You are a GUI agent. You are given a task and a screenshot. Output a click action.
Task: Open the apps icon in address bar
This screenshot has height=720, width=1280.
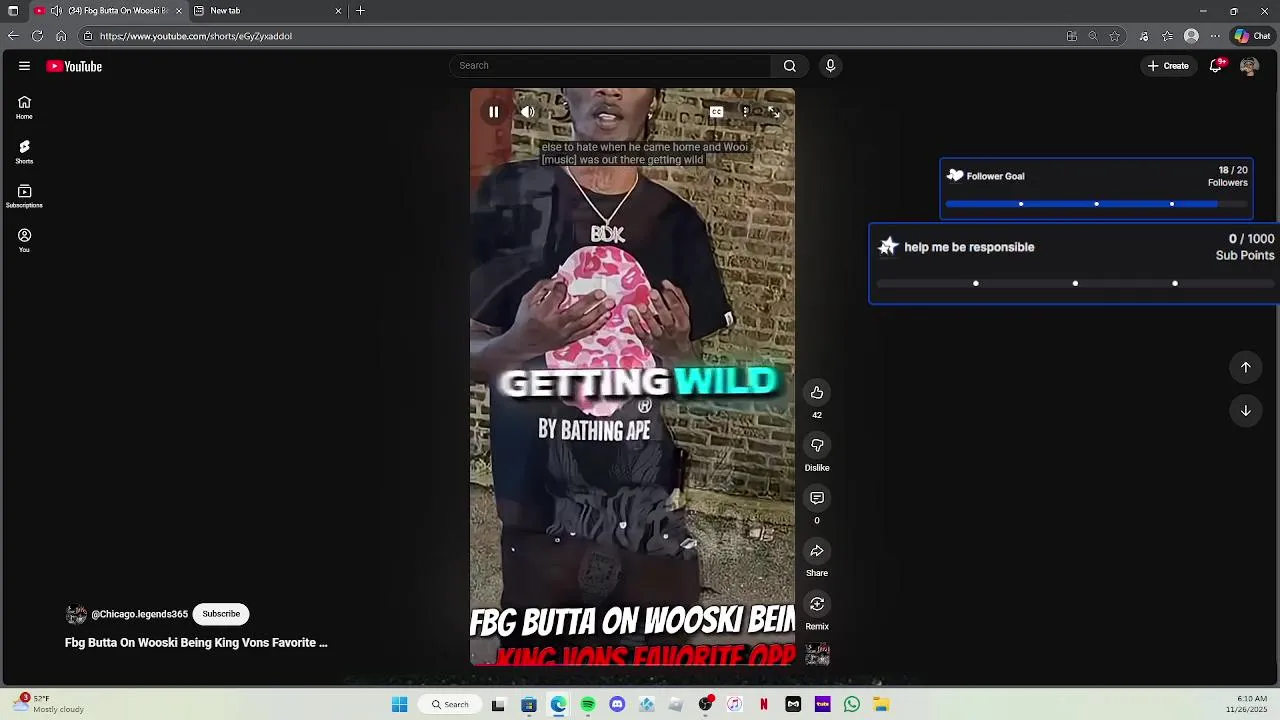(1072, 36)
